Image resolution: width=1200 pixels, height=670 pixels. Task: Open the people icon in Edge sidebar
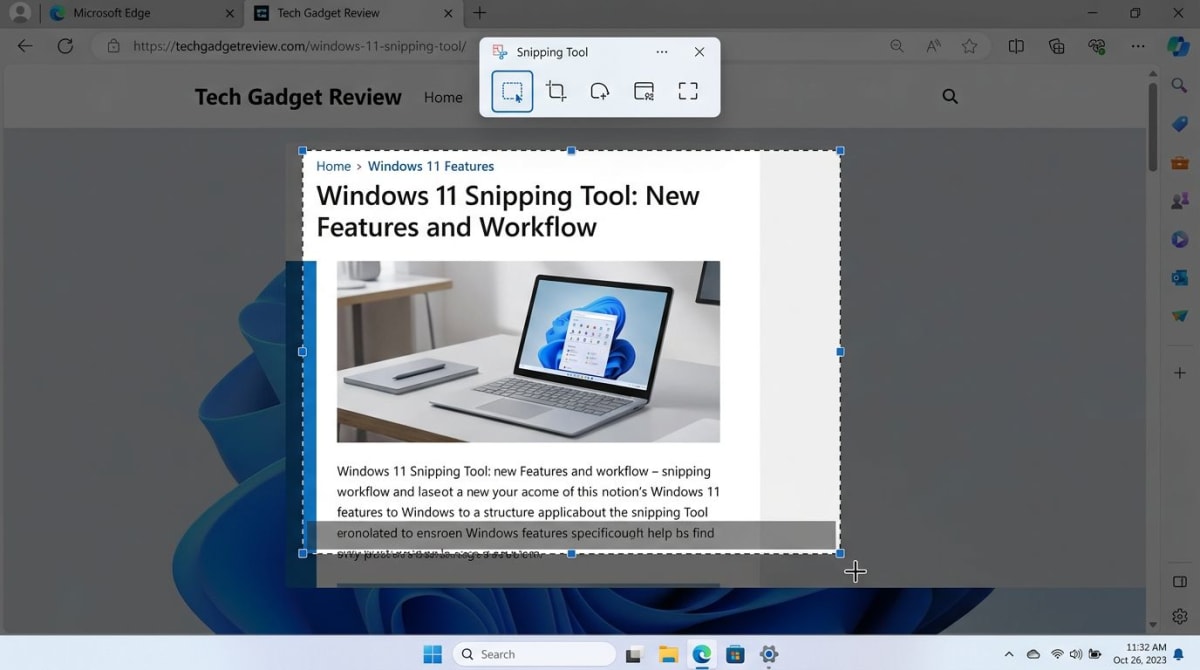(x=1179, y=201)
